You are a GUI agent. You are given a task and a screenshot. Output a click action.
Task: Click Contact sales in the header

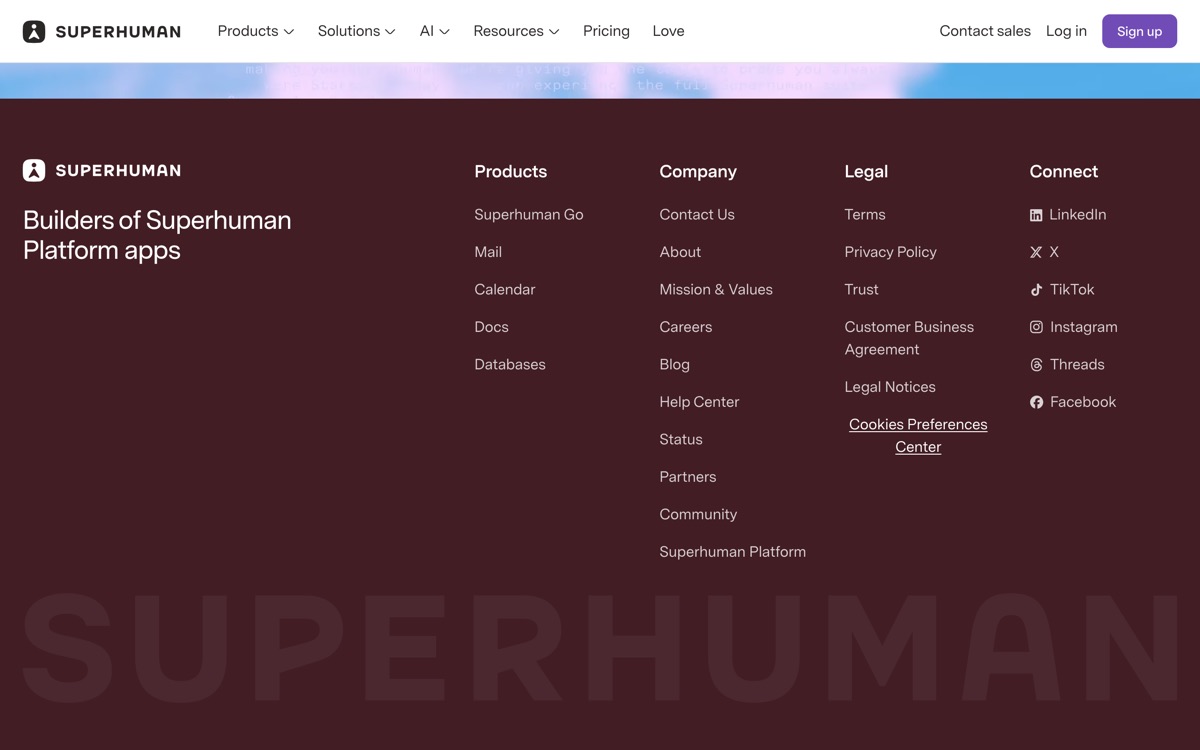coord(985,31)
